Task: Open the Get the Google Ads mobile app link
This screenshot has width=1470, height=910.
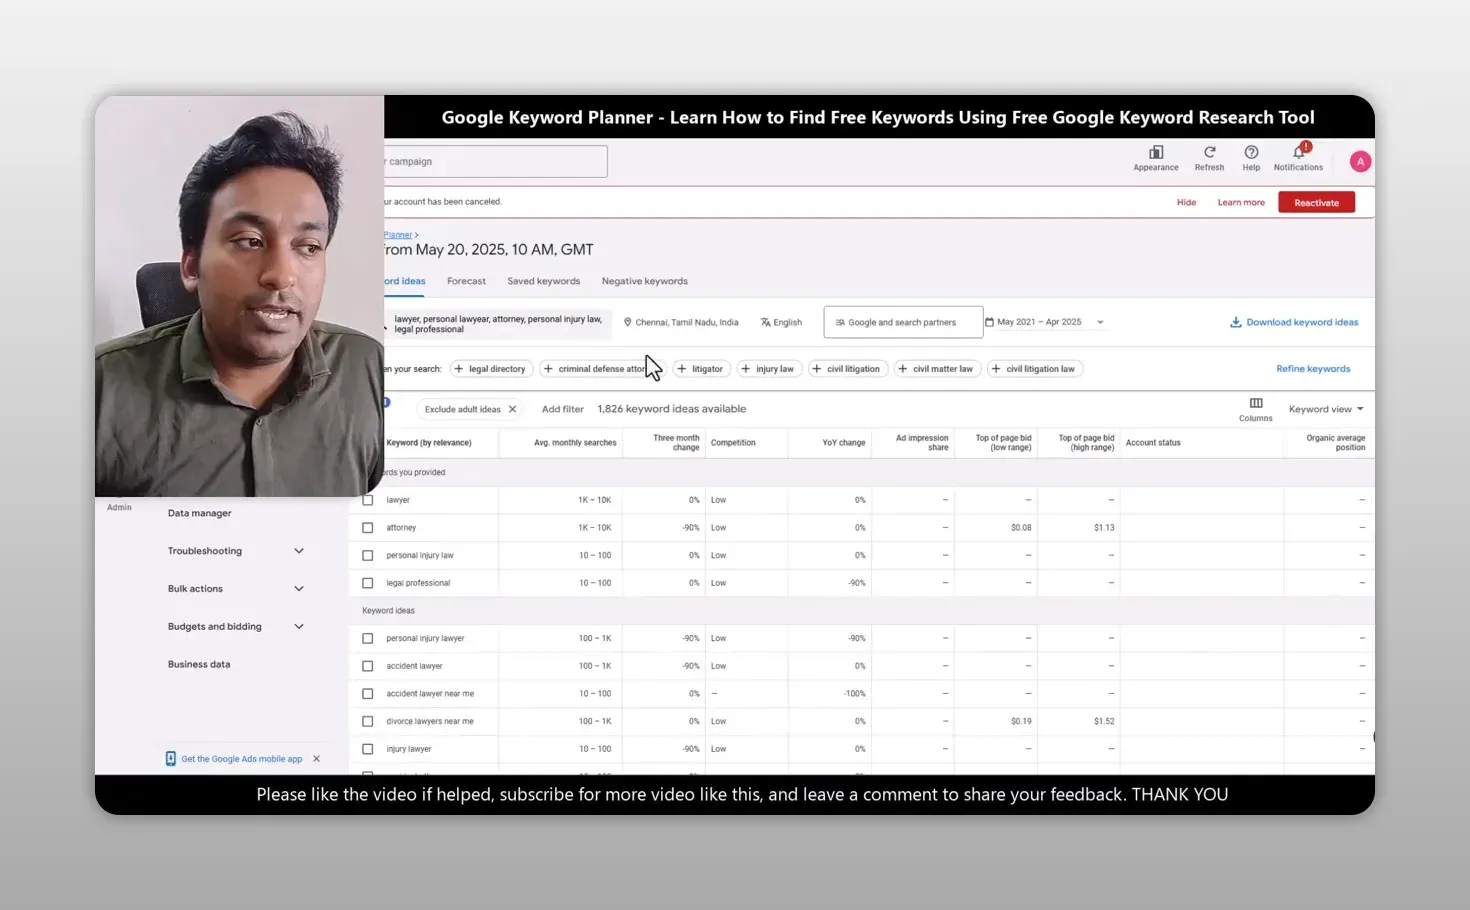Action: 241,759
